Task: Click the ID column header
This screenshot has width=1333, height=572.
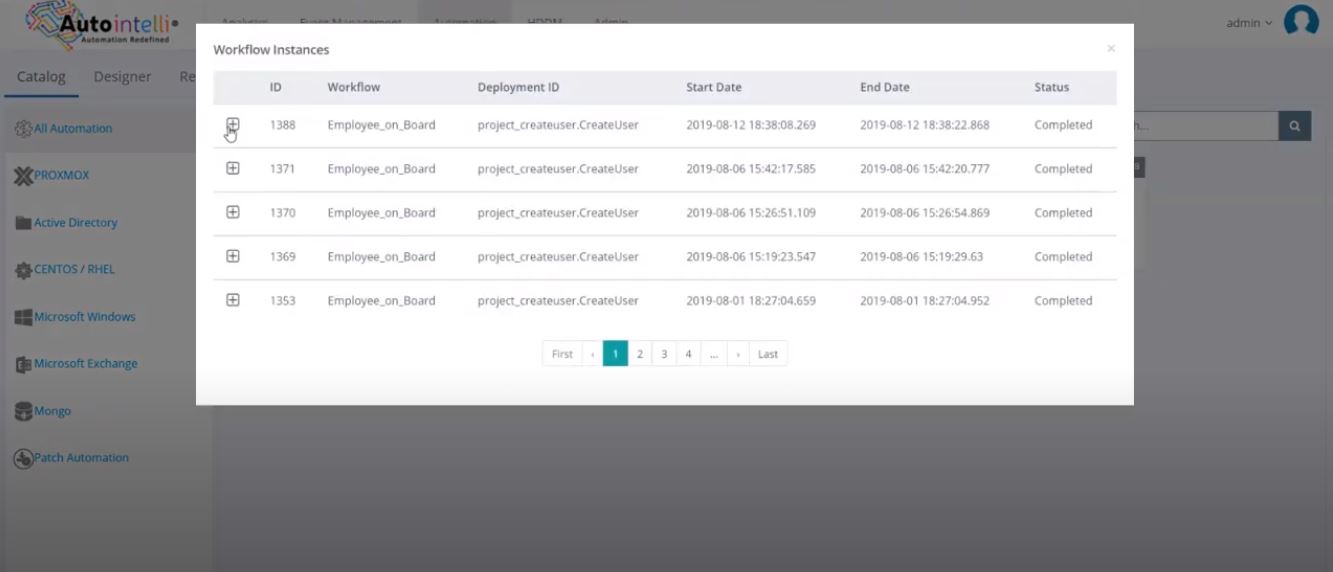Action: 275,87
